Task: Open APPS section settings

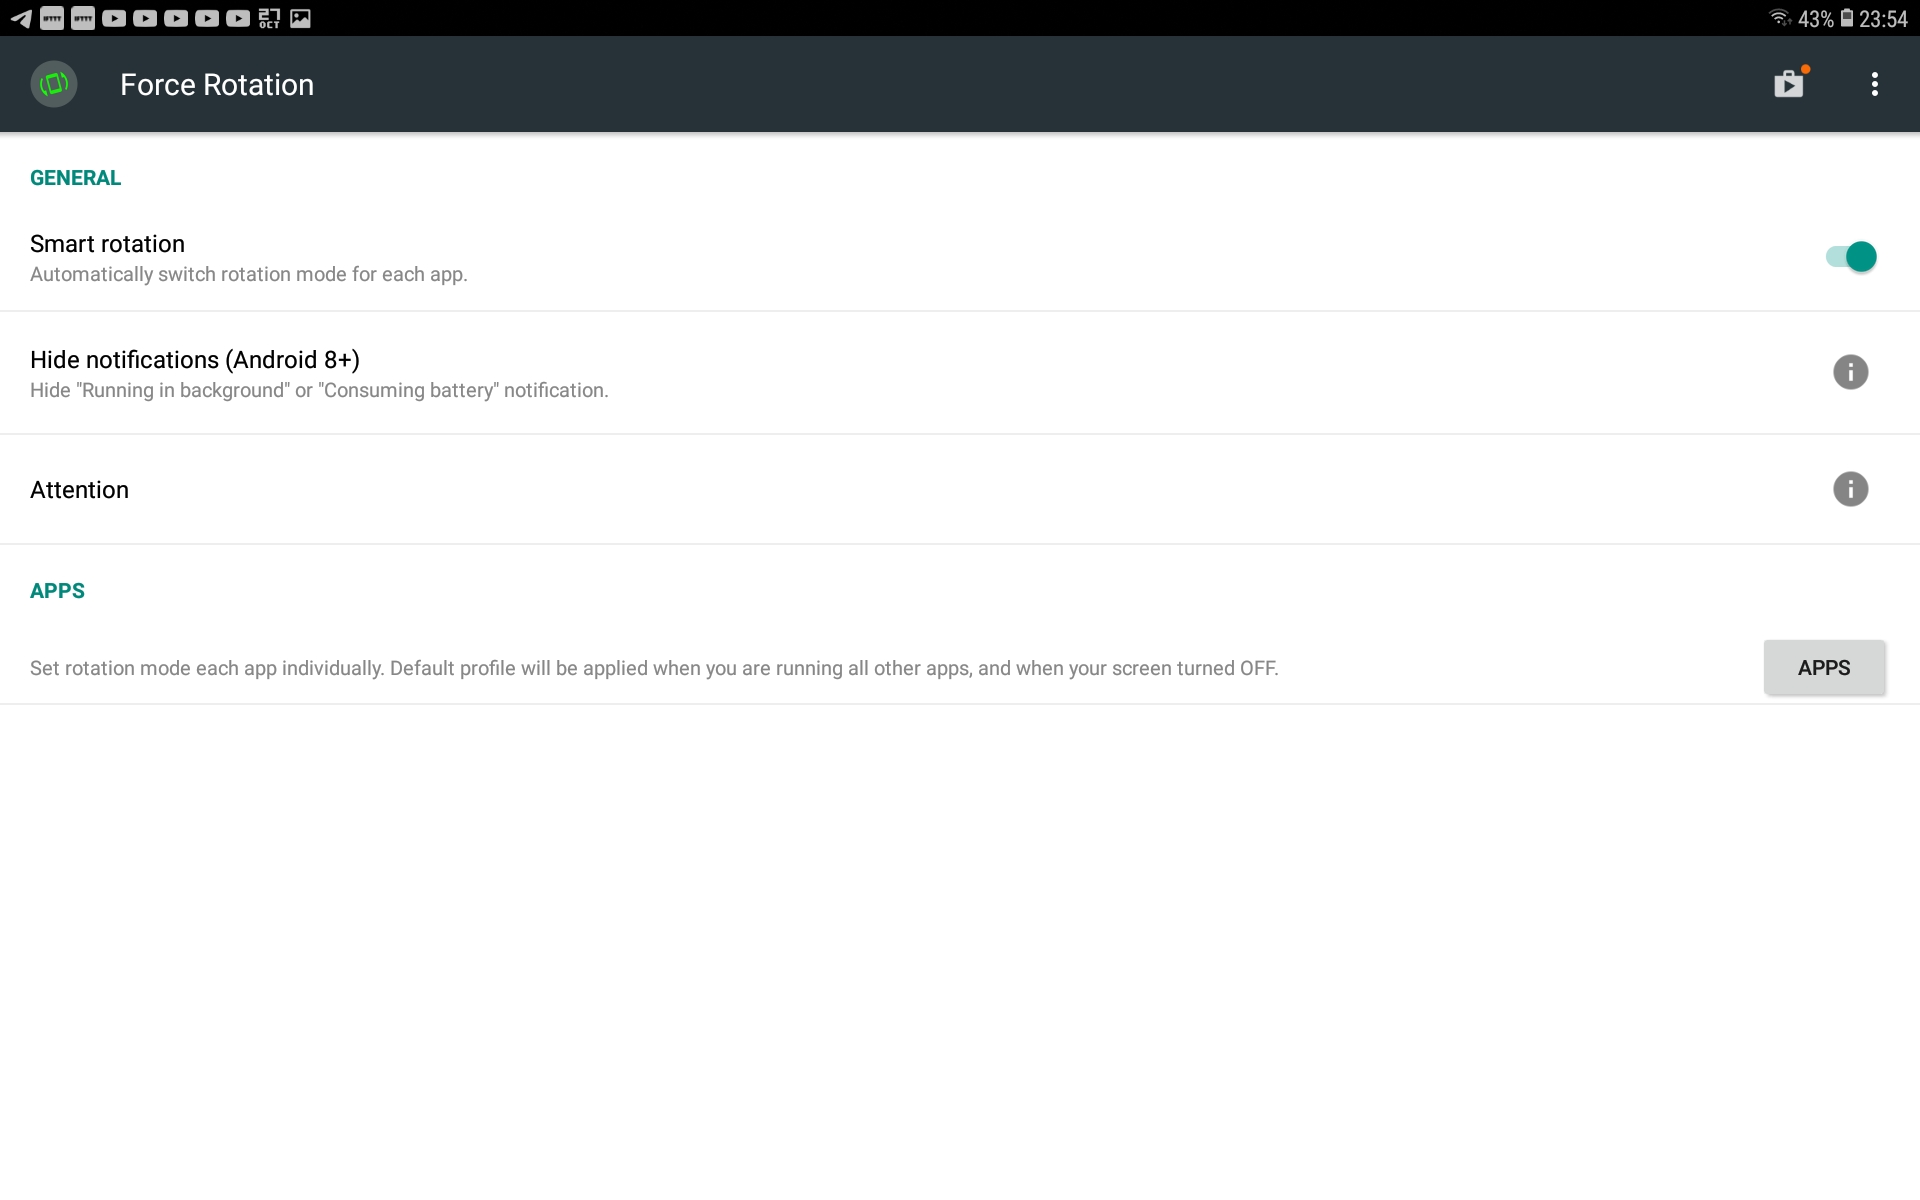Action: tap(1823, 668)
